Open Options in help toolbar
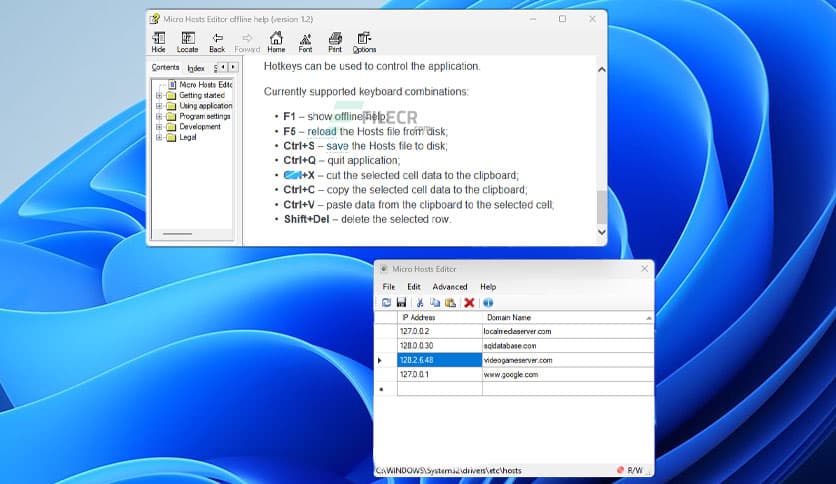 click(364, 42)
